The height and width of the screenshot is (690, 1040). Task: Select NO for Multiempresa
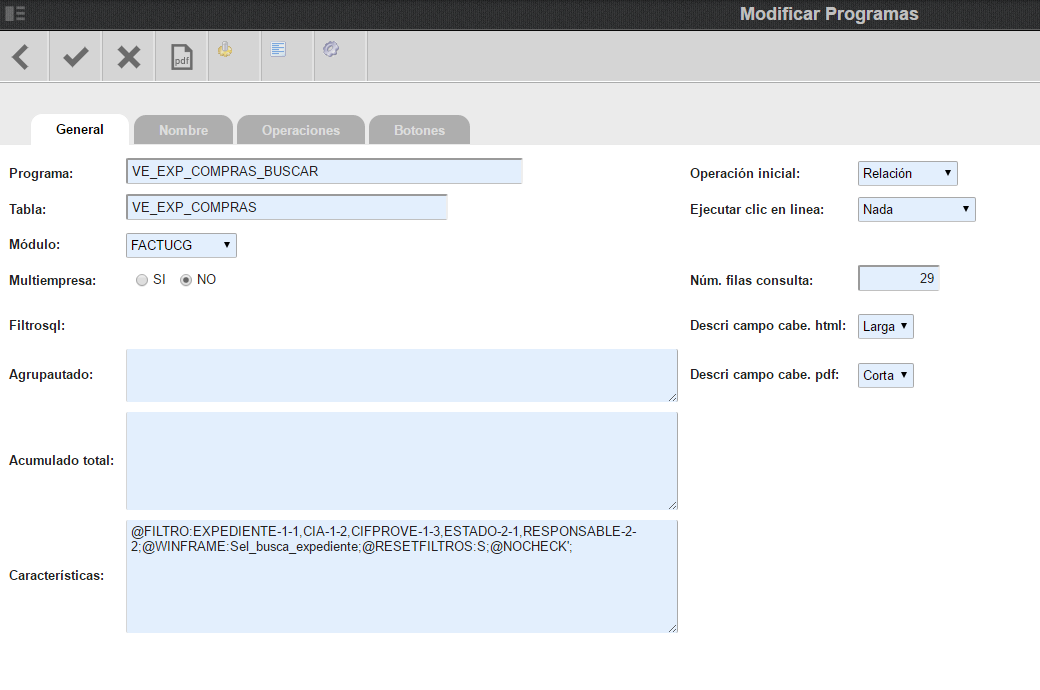(x=186, y=280)
